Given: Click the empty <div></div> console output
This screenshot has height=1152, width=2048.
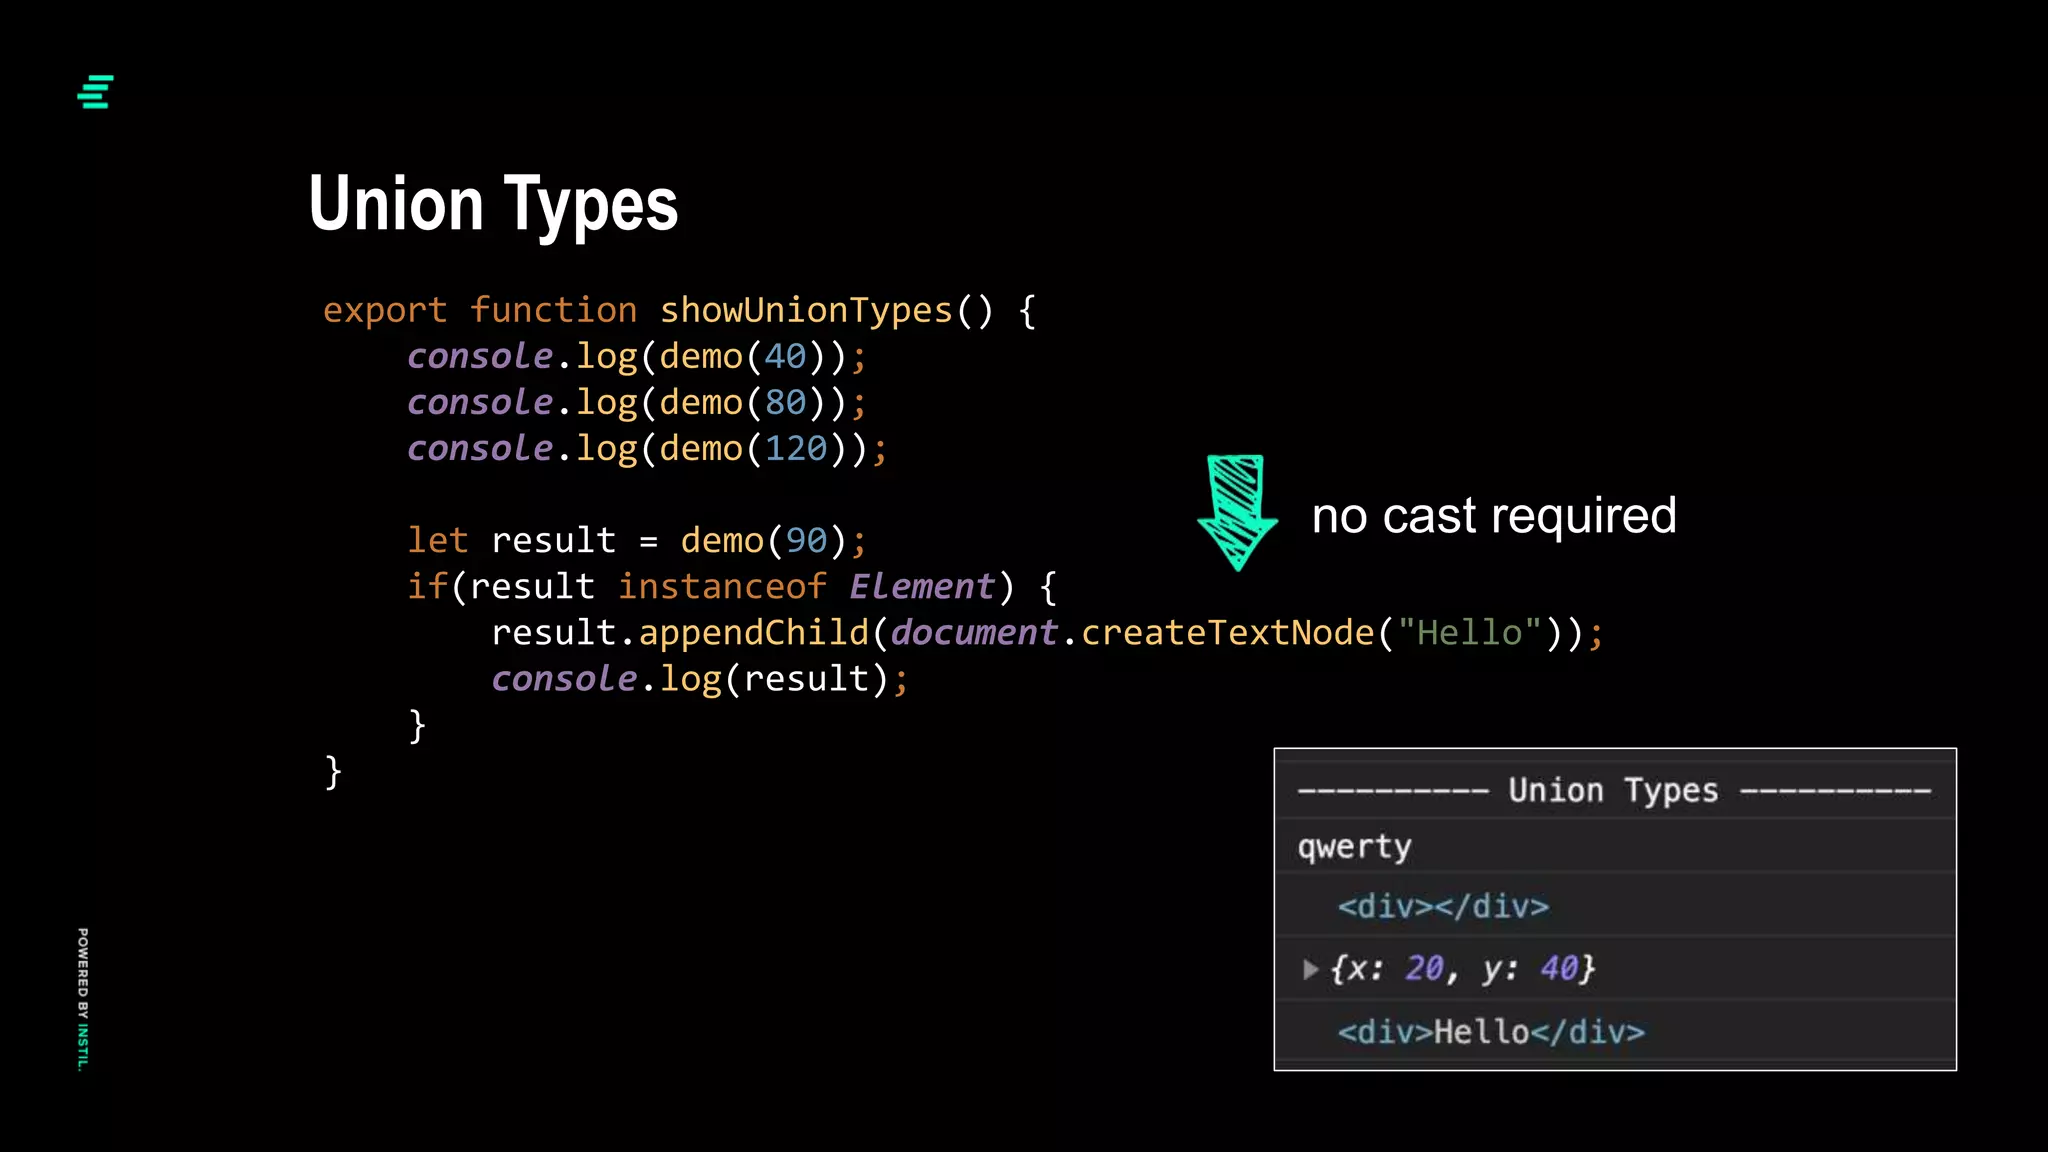Looking at the screenshot, I should (1443, 907).
